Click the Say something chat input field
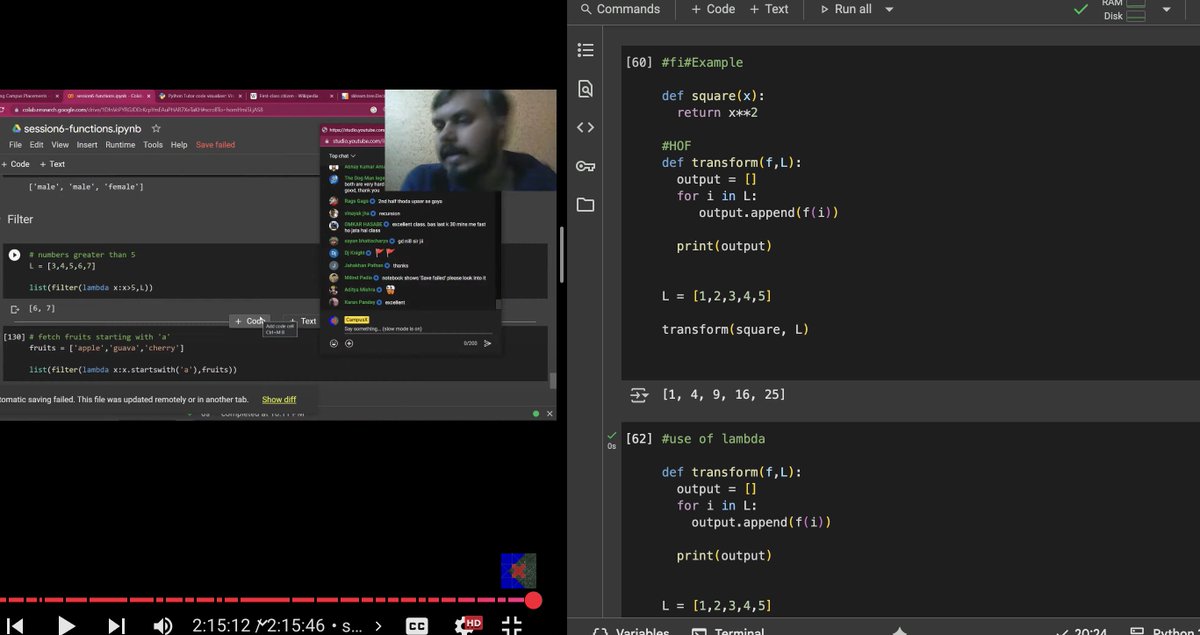 (x=418, y=329)
